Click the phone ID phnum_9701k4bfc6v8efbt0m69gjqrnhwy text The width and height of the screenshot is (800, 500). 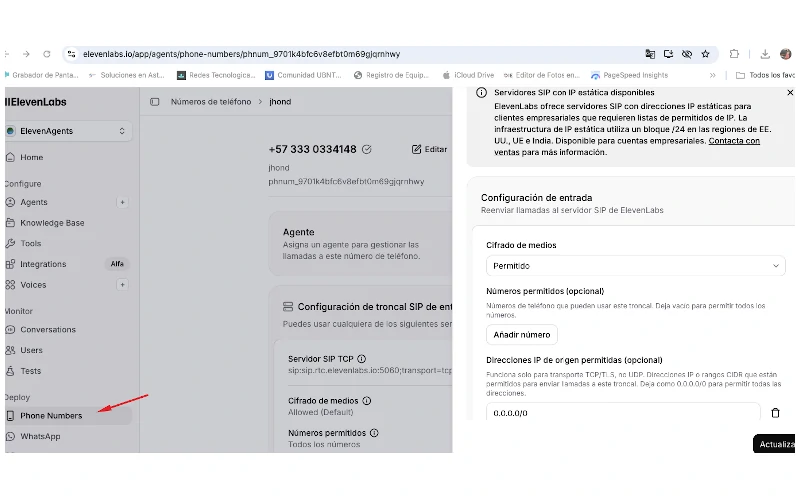click(346, 182)
